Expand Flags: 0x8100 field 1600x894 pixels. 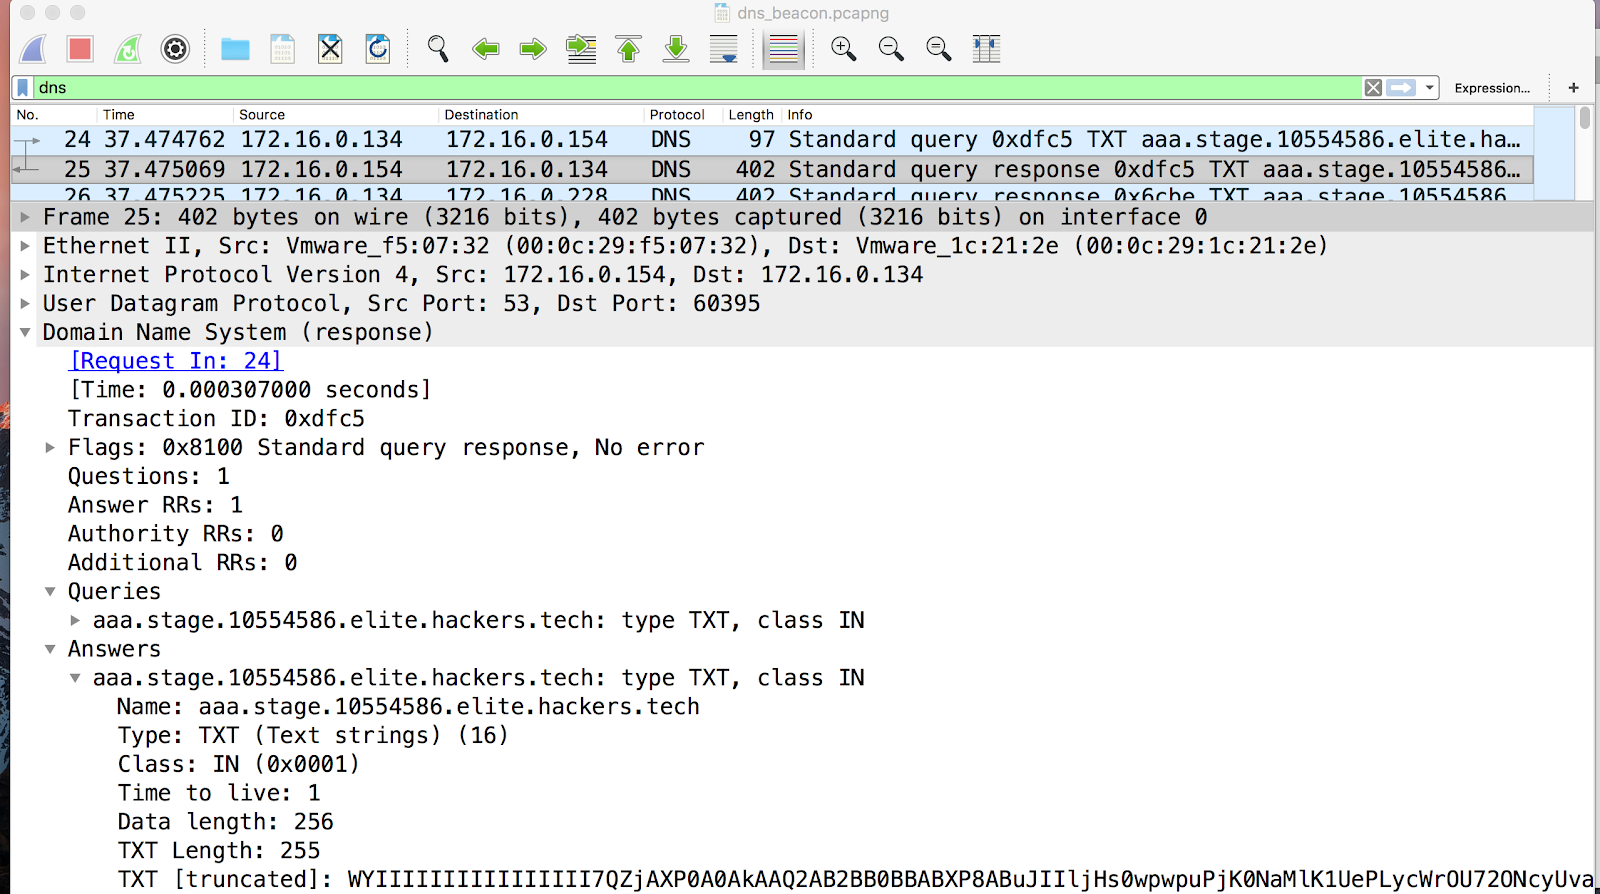[50, 448]
